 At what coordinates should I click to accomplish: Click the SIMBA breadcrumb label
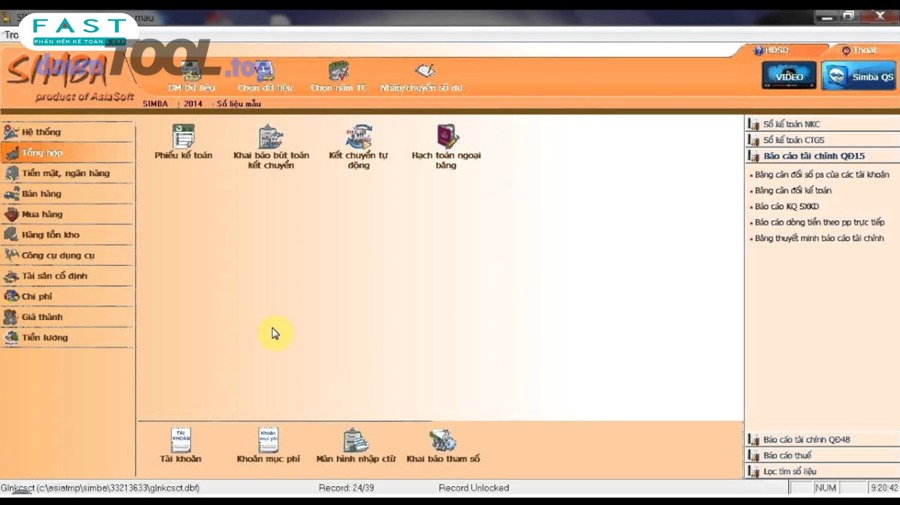[155, 104]
